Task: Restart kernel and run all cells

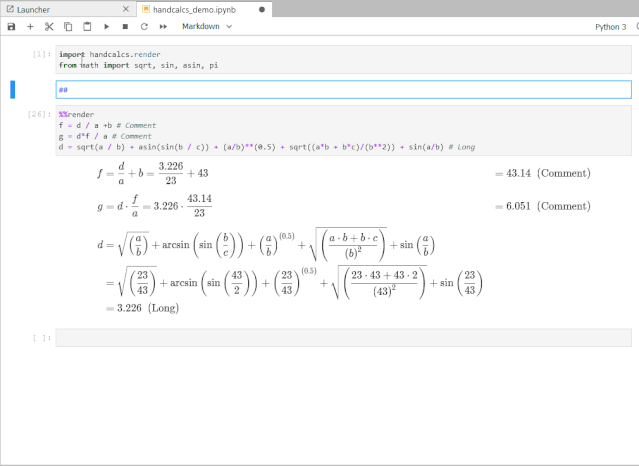Action: pos(162,27)
